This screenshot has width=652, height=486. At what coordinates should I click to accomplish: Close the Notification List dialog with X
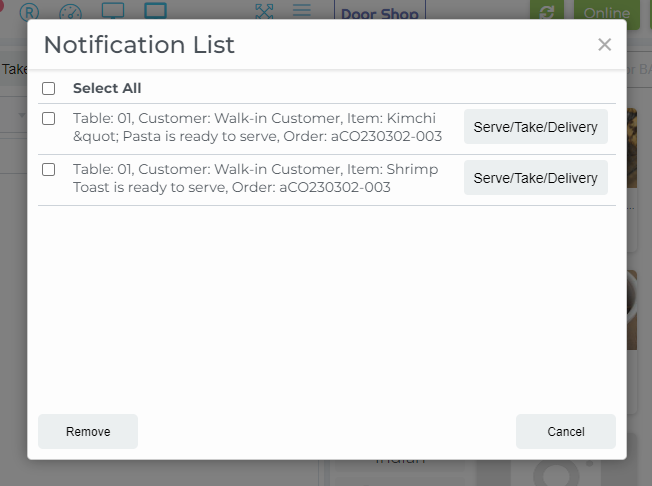[604, 44]
